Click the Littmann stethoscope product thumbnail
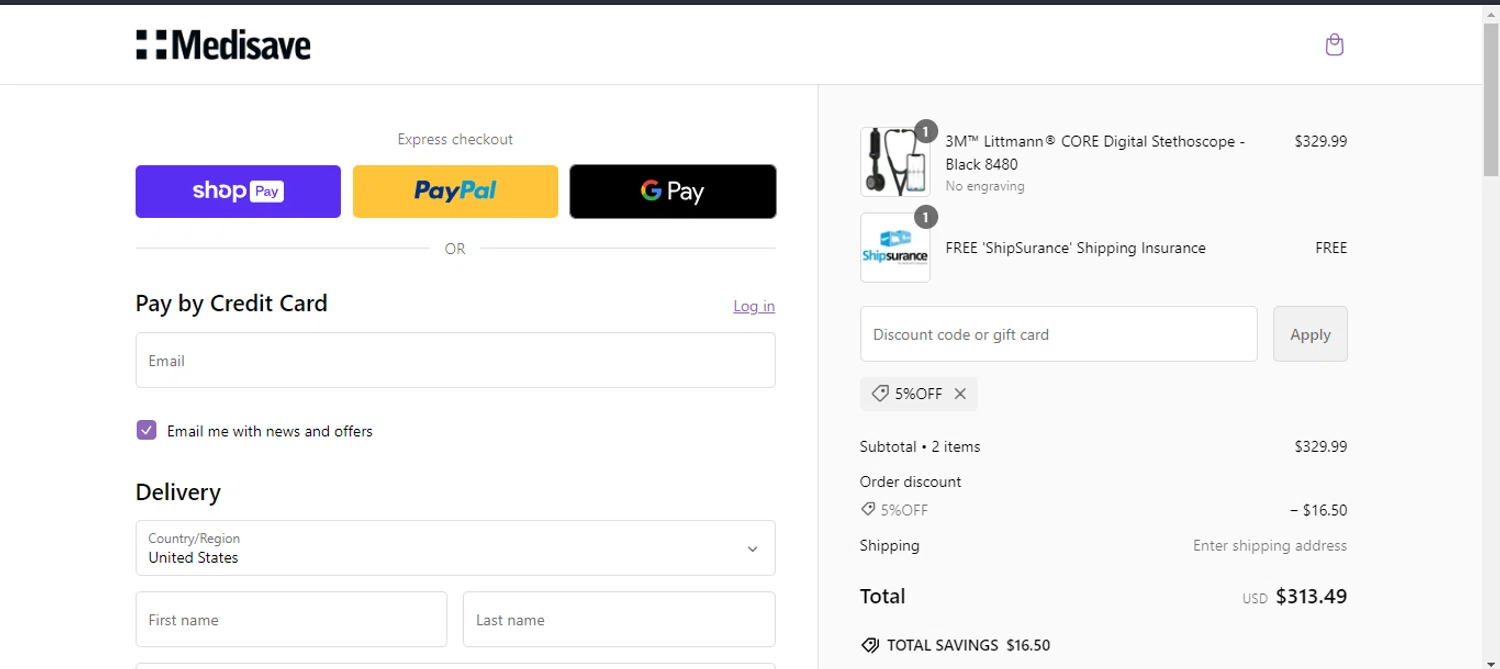 click(895, 162)
